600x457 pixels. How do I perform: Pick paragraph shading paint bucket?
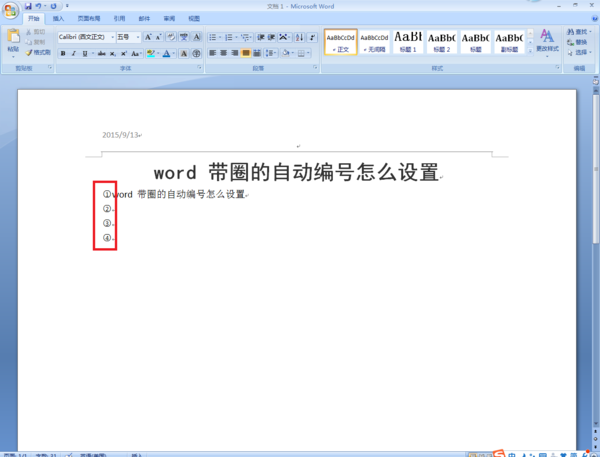[285, 53]
